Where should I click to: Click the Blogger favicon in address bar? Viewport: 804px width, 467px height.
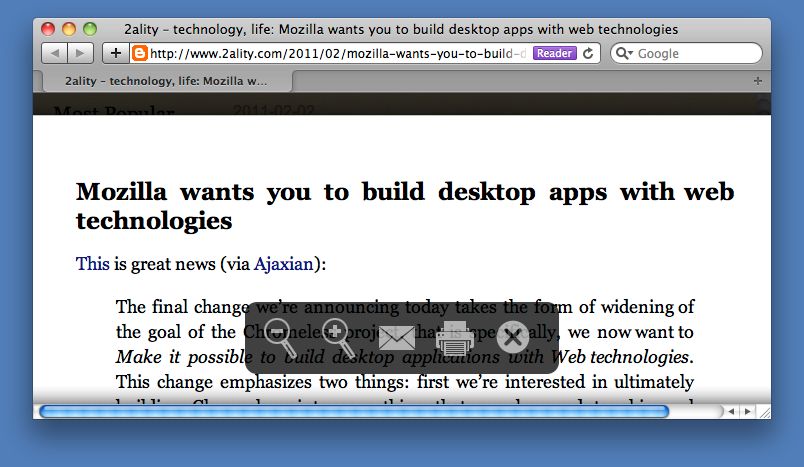tap(139, 53)
